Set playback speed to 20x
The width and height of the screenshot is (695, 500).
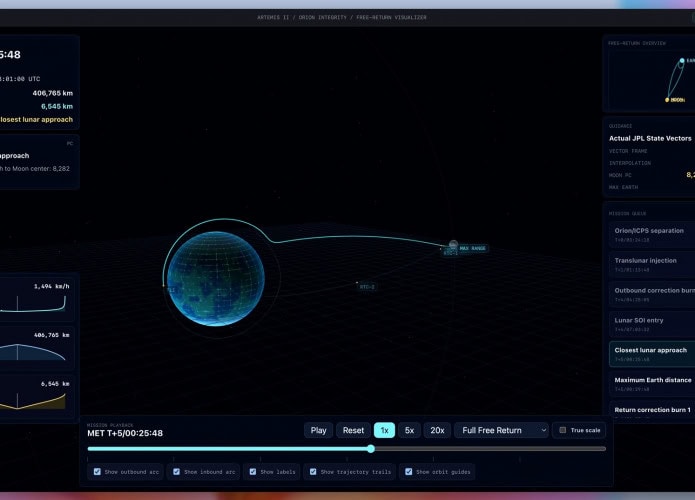point(436,430)
